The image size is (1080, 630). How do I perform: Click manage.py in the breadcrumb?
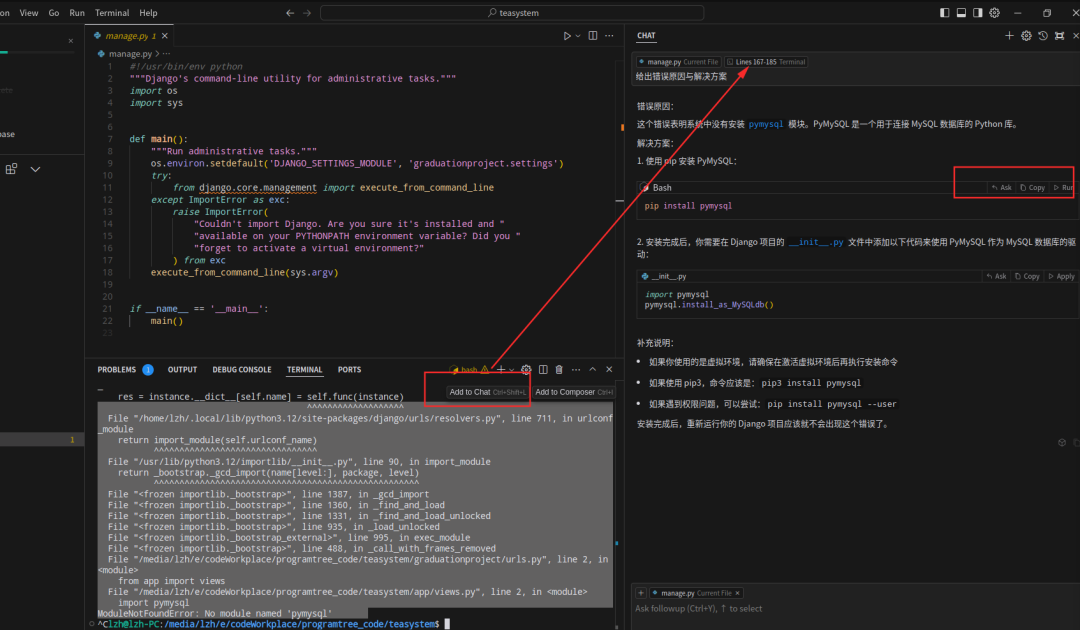point(130,53)
